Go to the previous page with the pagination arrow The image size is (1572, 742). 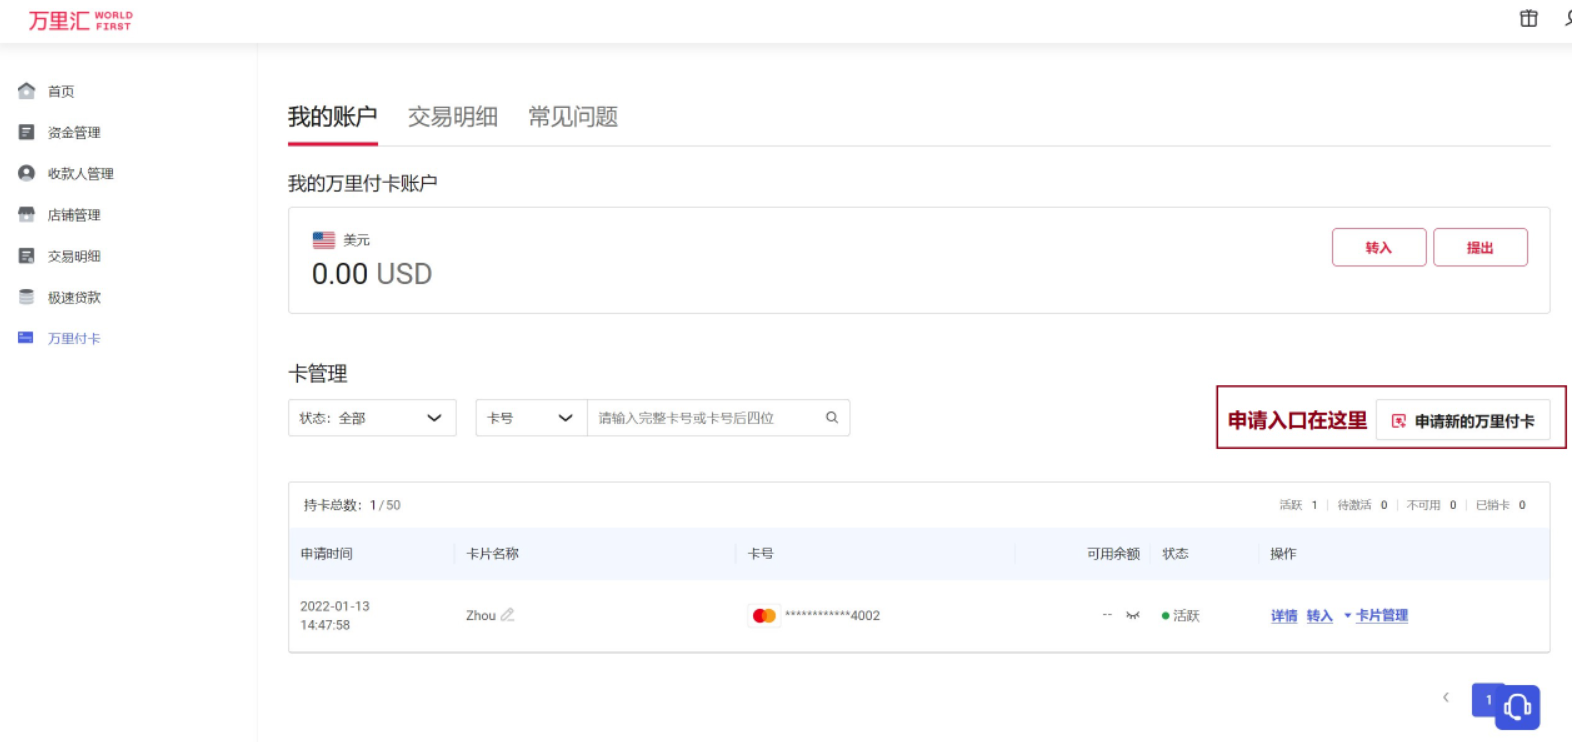1446,698
